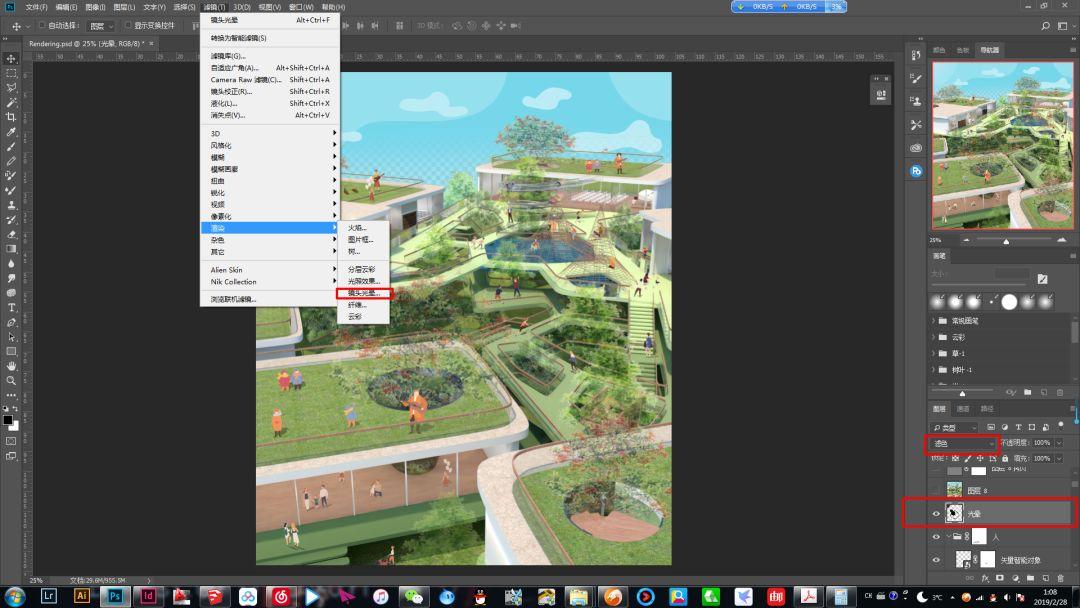This screenshot has width=1080, height=608.
Task: Open the layer filter type dropdown
Action: [x=954, y=428]
